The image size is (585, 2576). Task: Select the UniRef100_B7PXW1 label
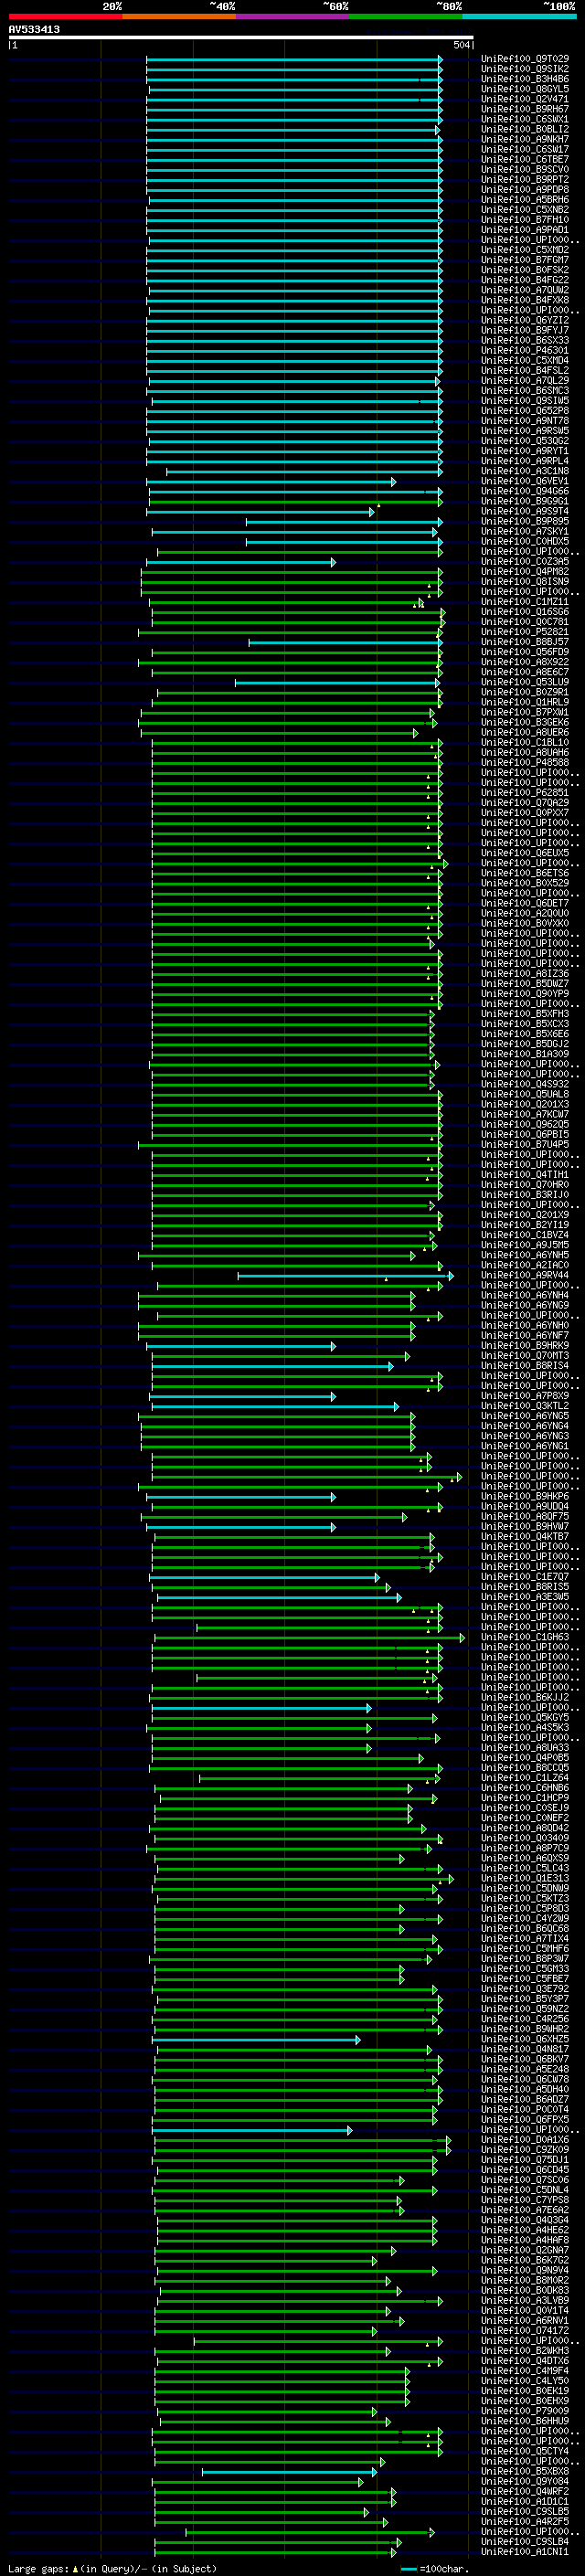[525, 712]
